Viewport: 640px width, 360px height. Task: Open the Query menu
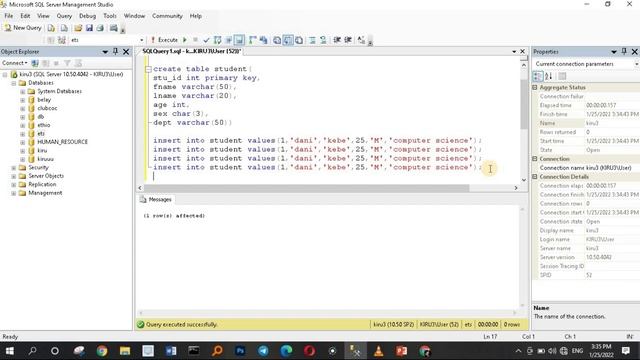(x=64, y=16)
